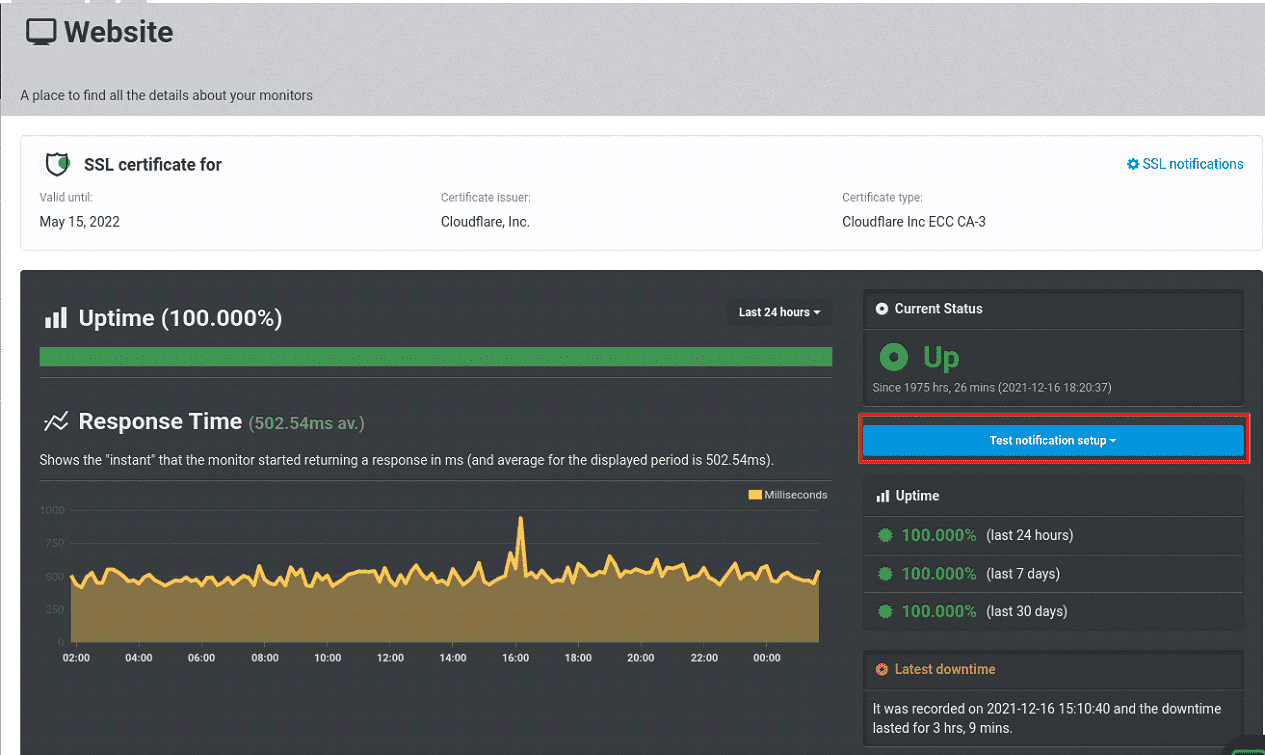Click the green uptime progress bar
The width and height of the screenshot is (1265, 755).
coord(435,356)
